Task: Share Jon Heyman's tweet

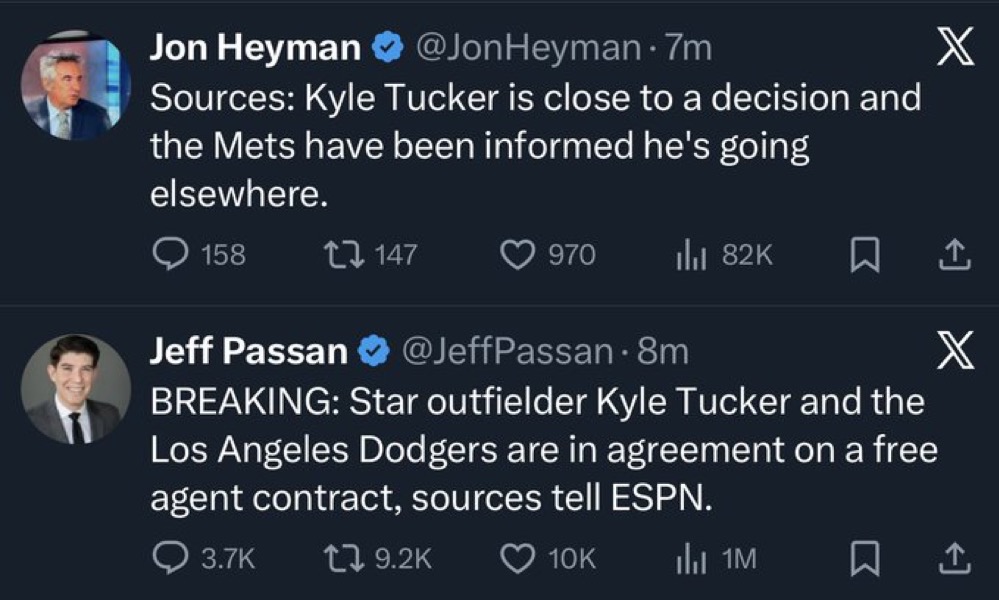Action: coord(954,256)
